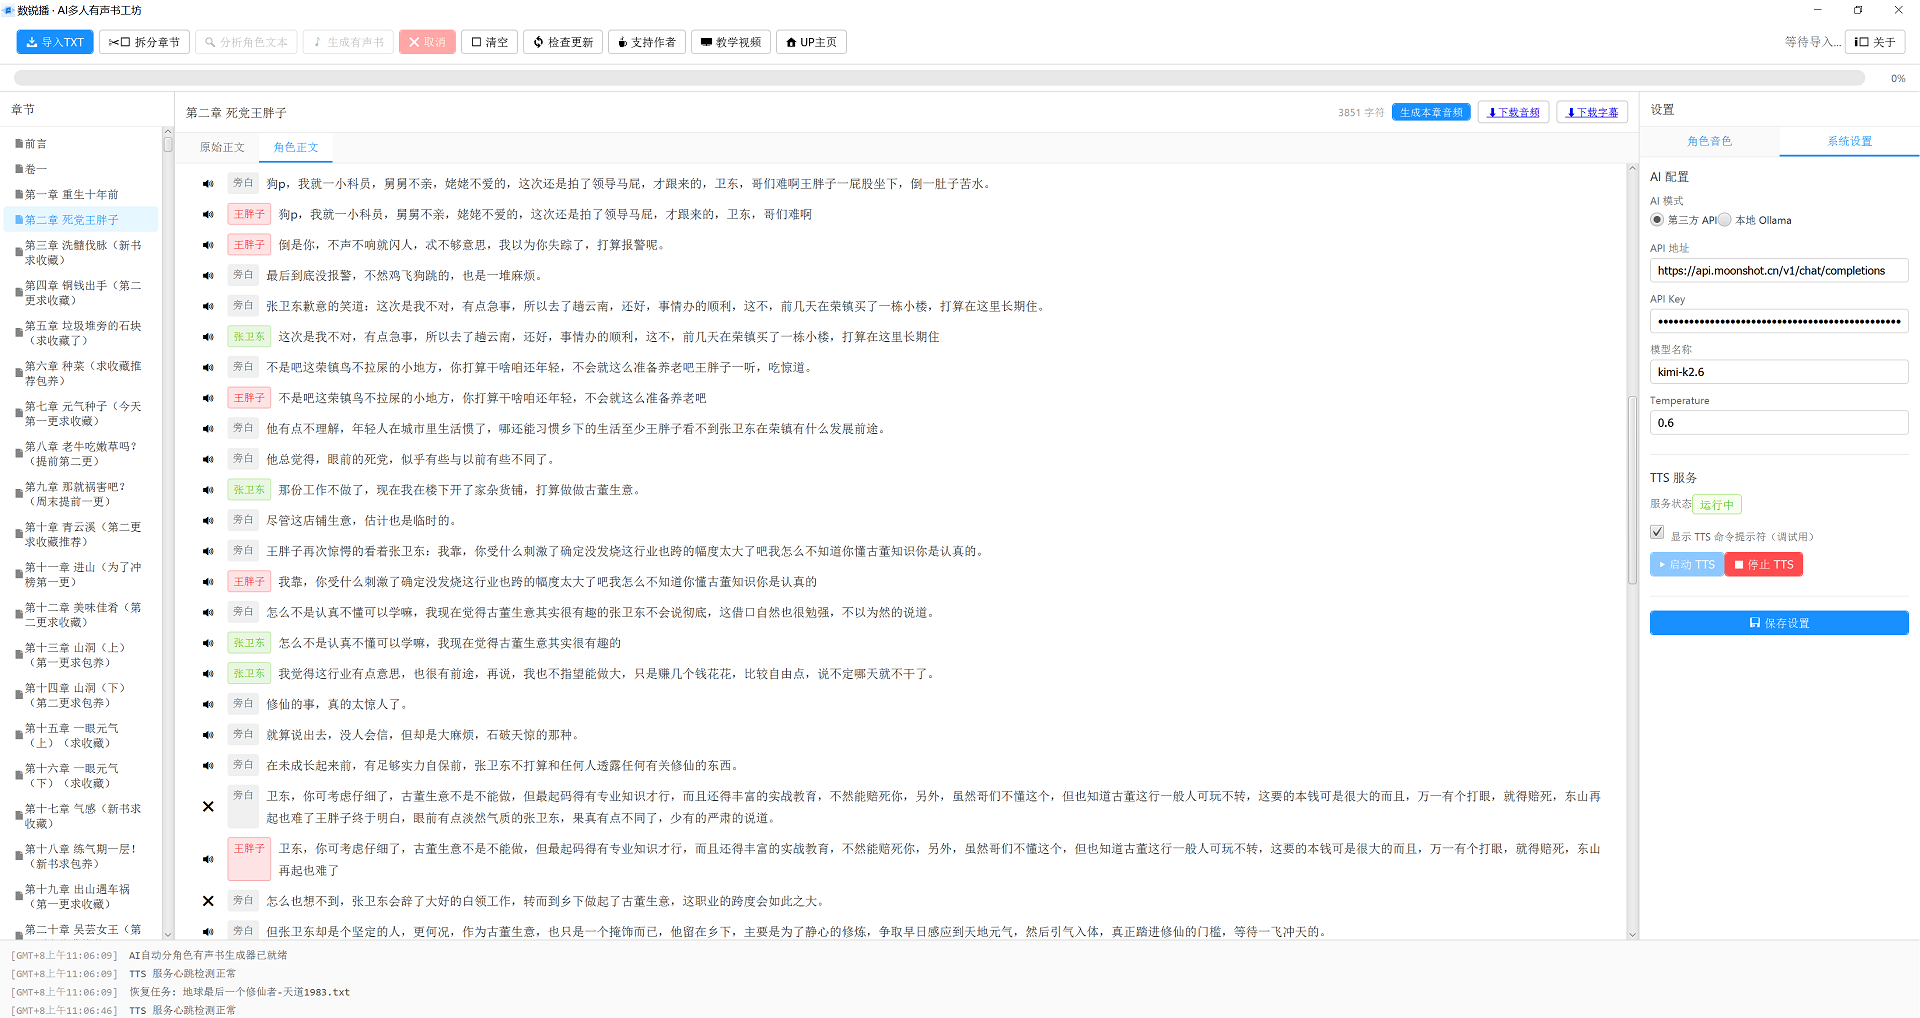Click the 清空 clear button
1920x1018 pixels.
[x=489, y=42]
